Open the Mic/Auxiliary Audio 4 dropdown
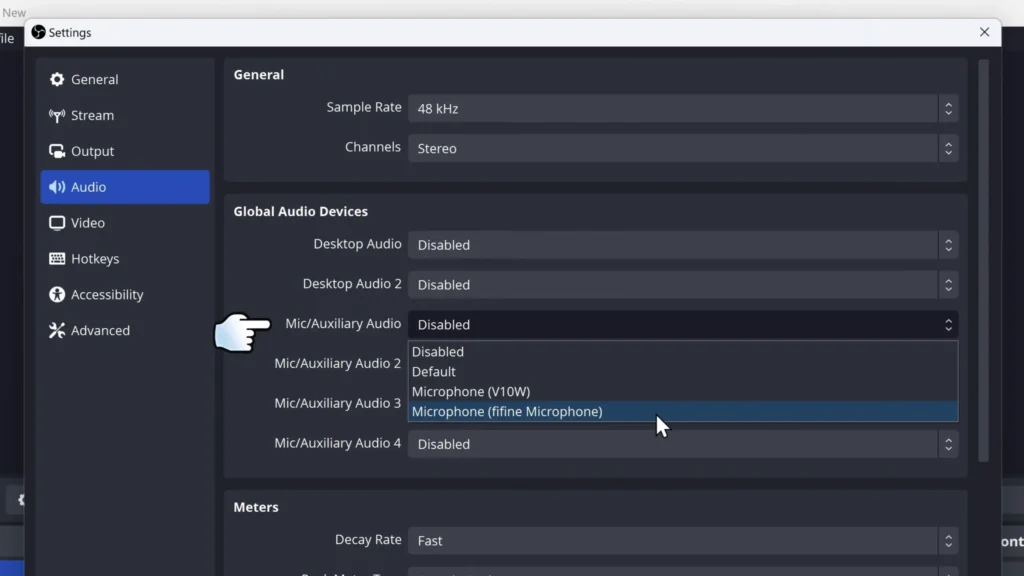 (x=683, y=444)
